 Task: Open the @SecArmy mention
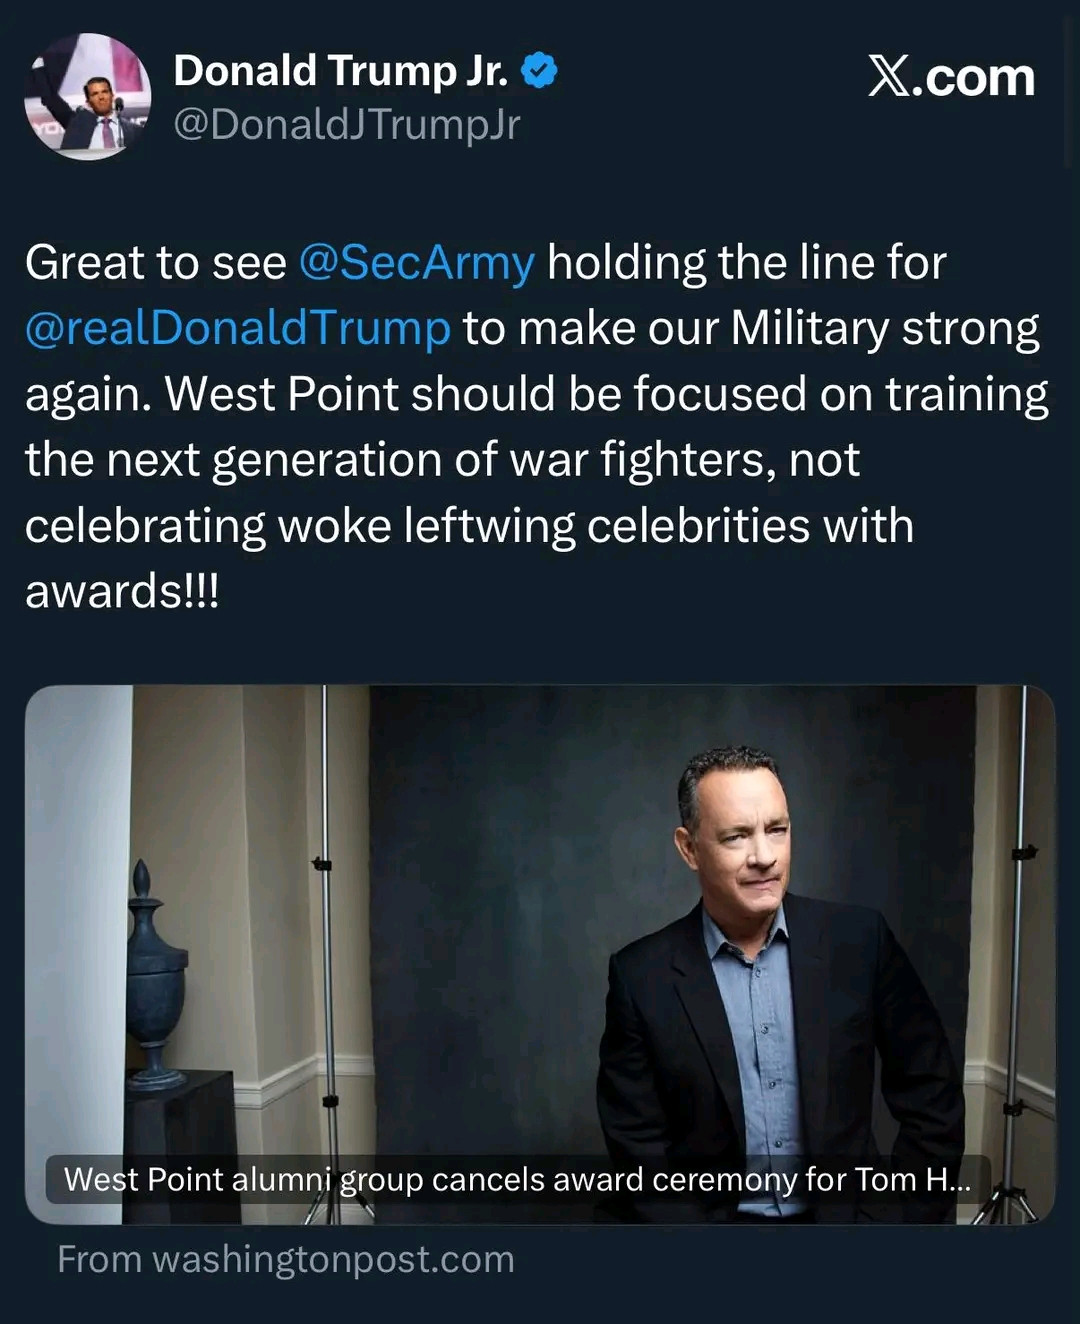click(416, 263)
